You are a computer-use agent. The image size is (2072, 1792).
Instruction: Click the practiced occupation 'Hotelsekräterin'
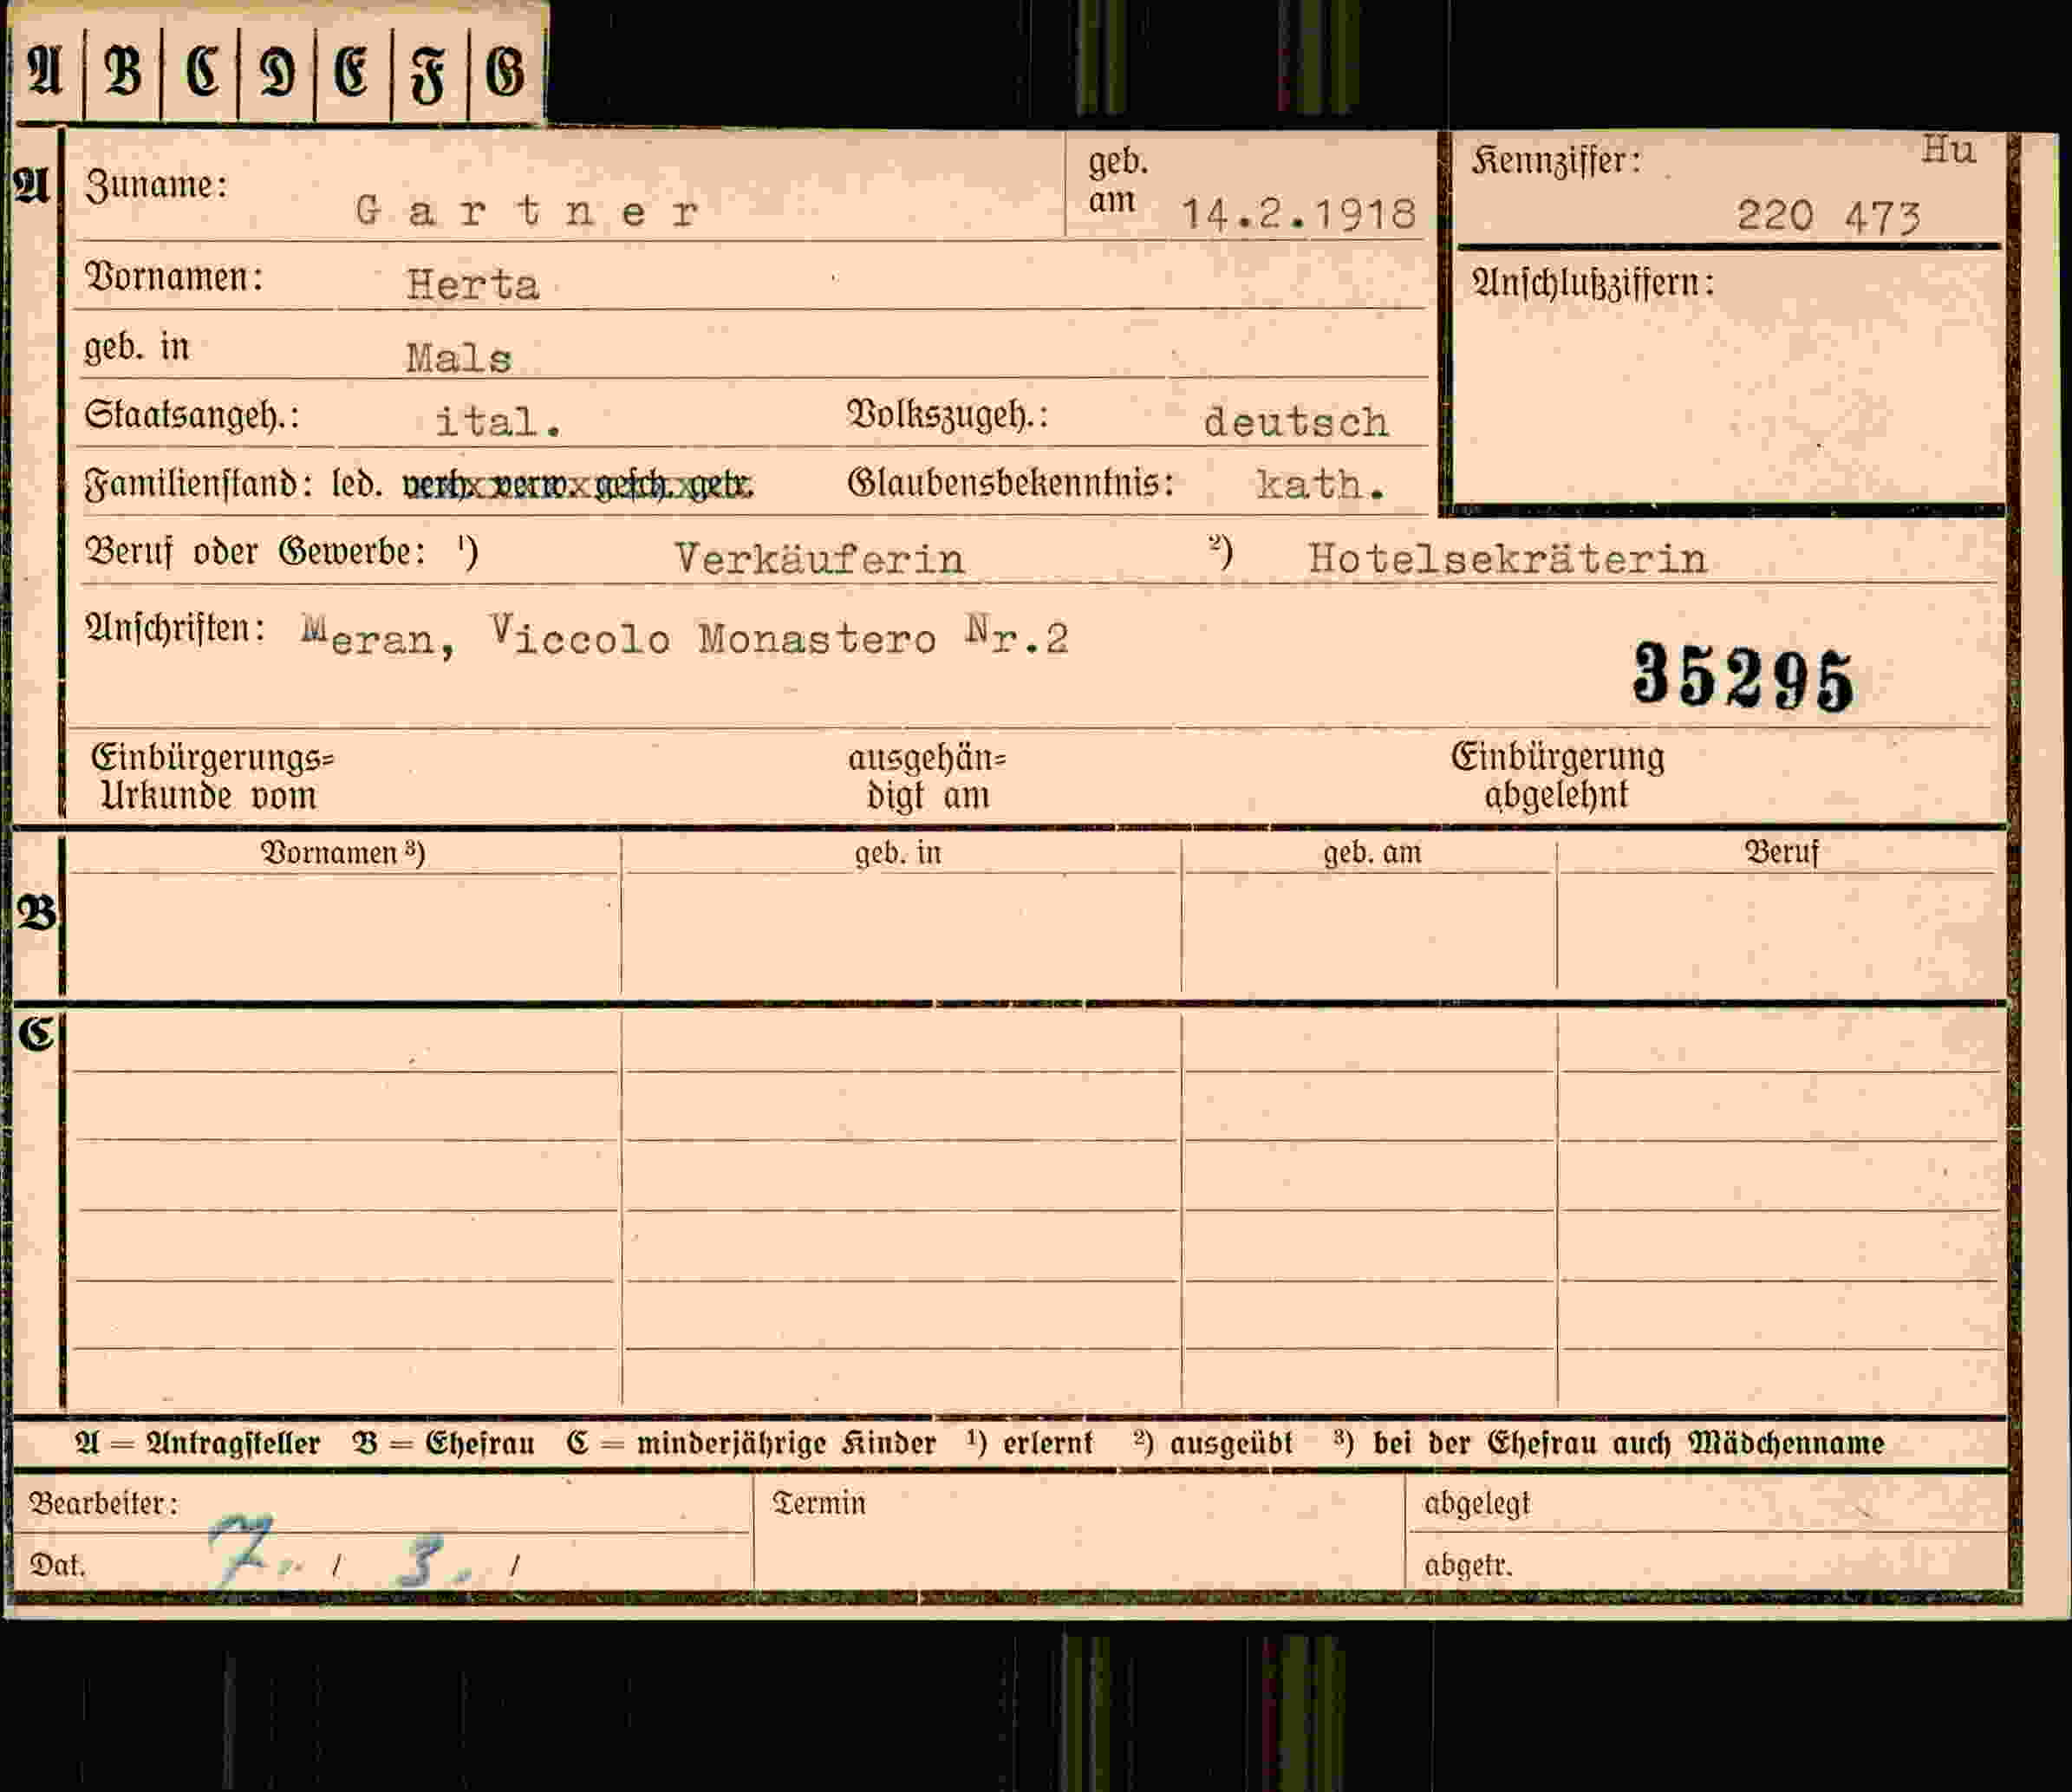point(1507,558)
